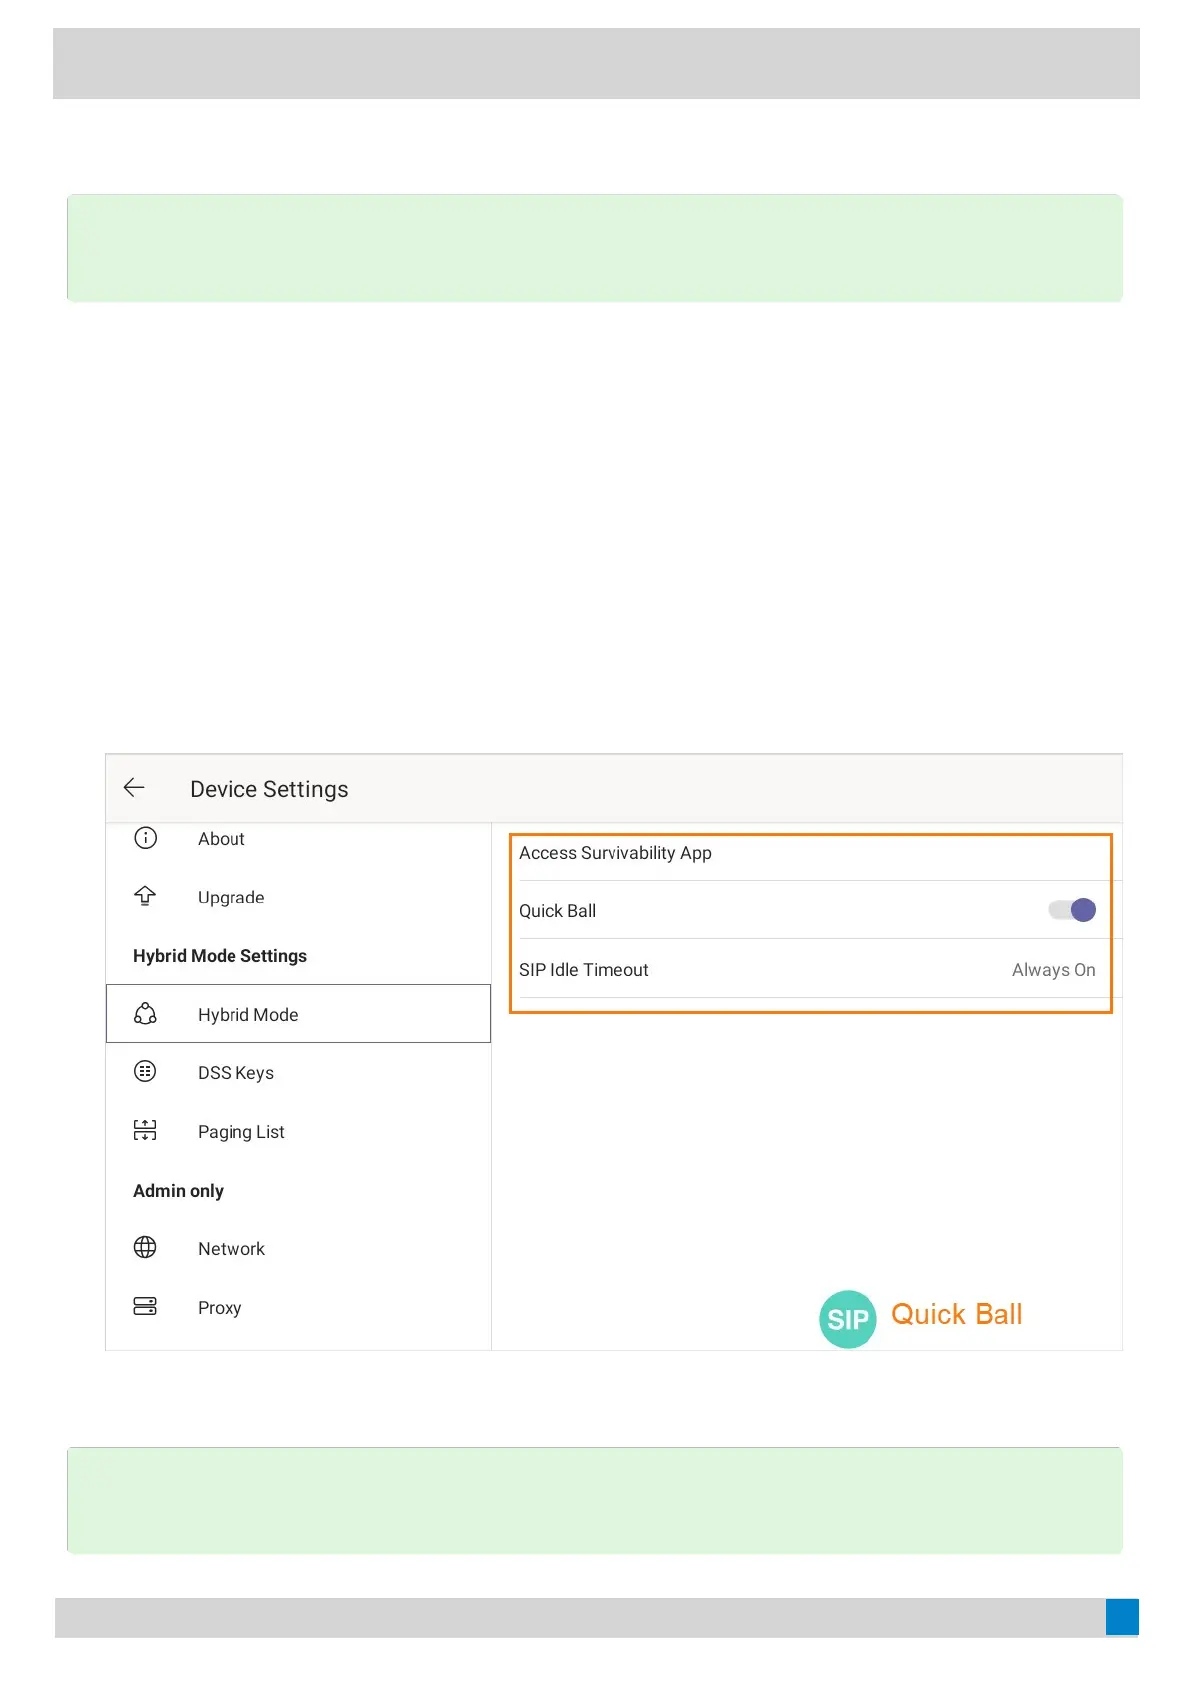Open the Network menu item
Screen dimensions: 1190x1684
[x=299, y=1249]
